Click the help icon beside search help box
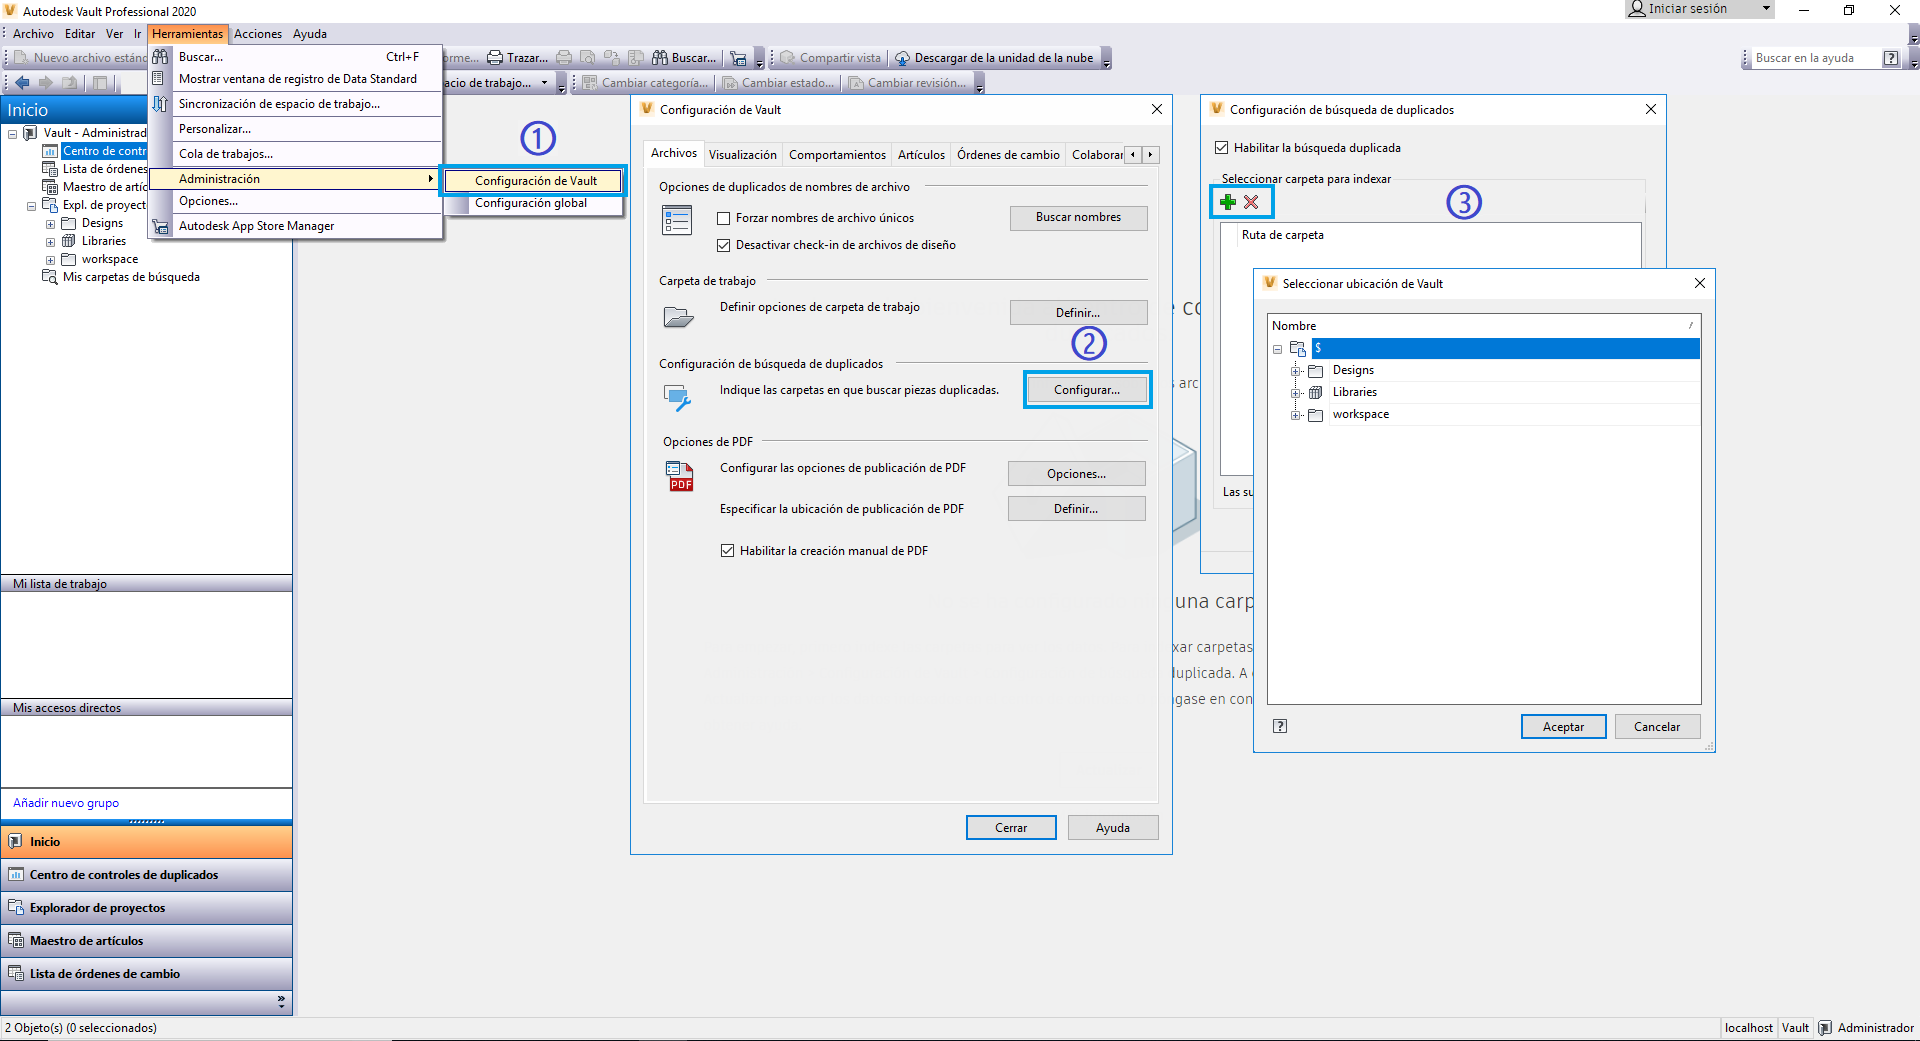This screenshot has width=1920, height=1041. point(1890,58)
